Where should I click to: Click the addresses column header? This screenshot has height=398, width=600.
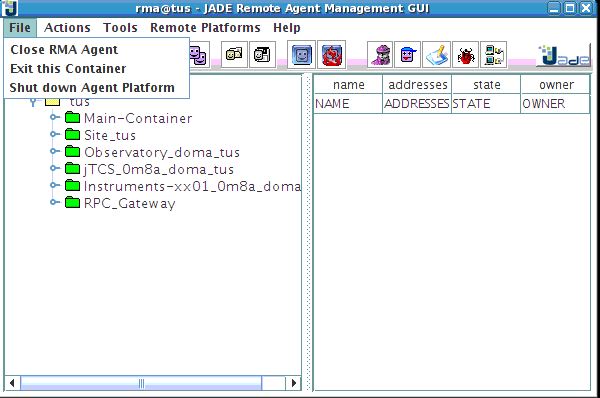(x=417, y=85)
